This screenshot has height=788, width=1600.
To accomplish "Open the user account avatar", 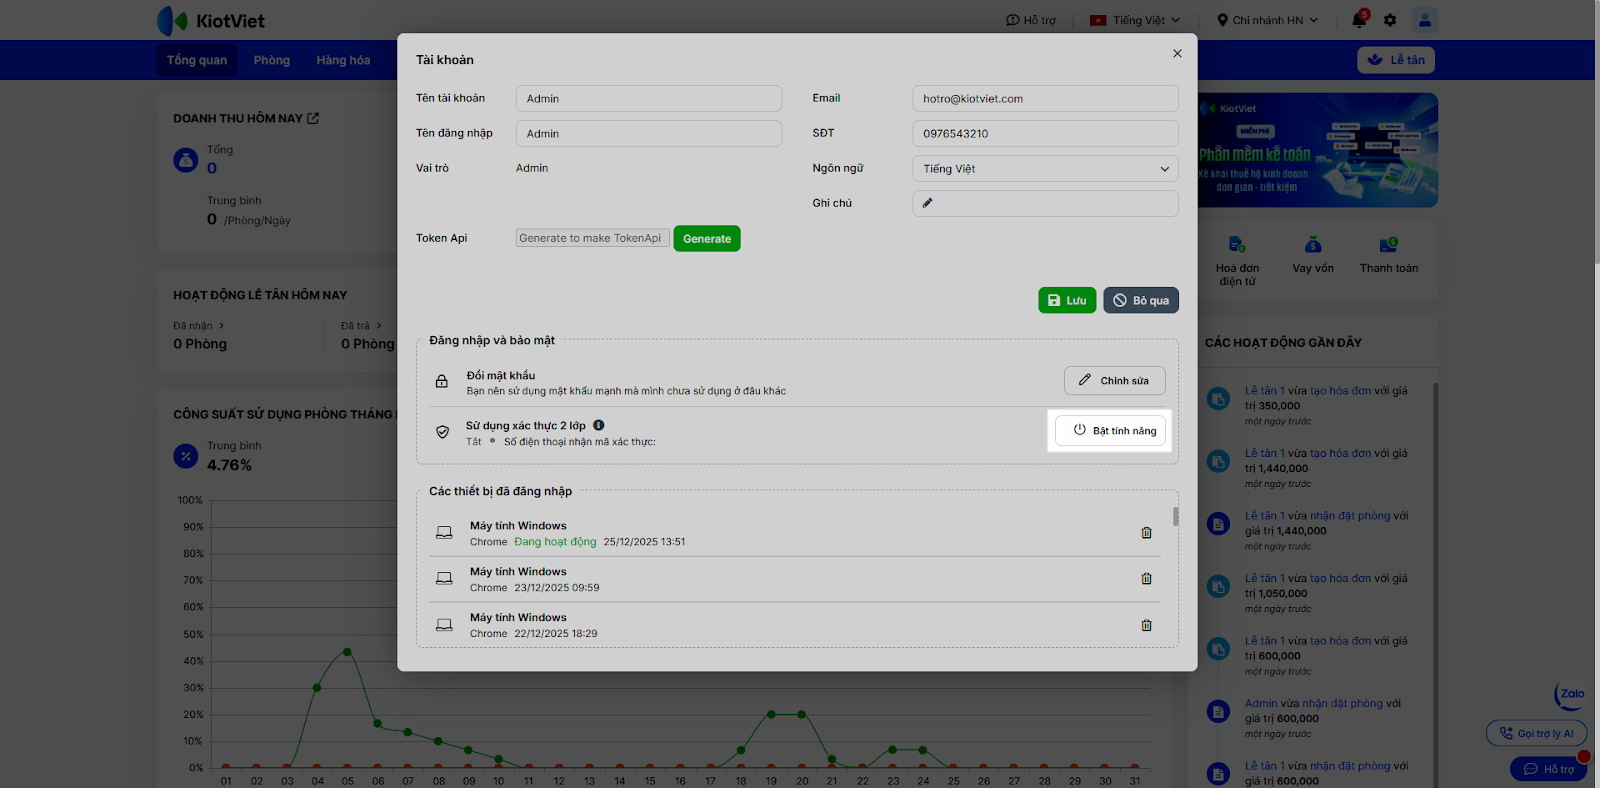I will coord(1425,20).
